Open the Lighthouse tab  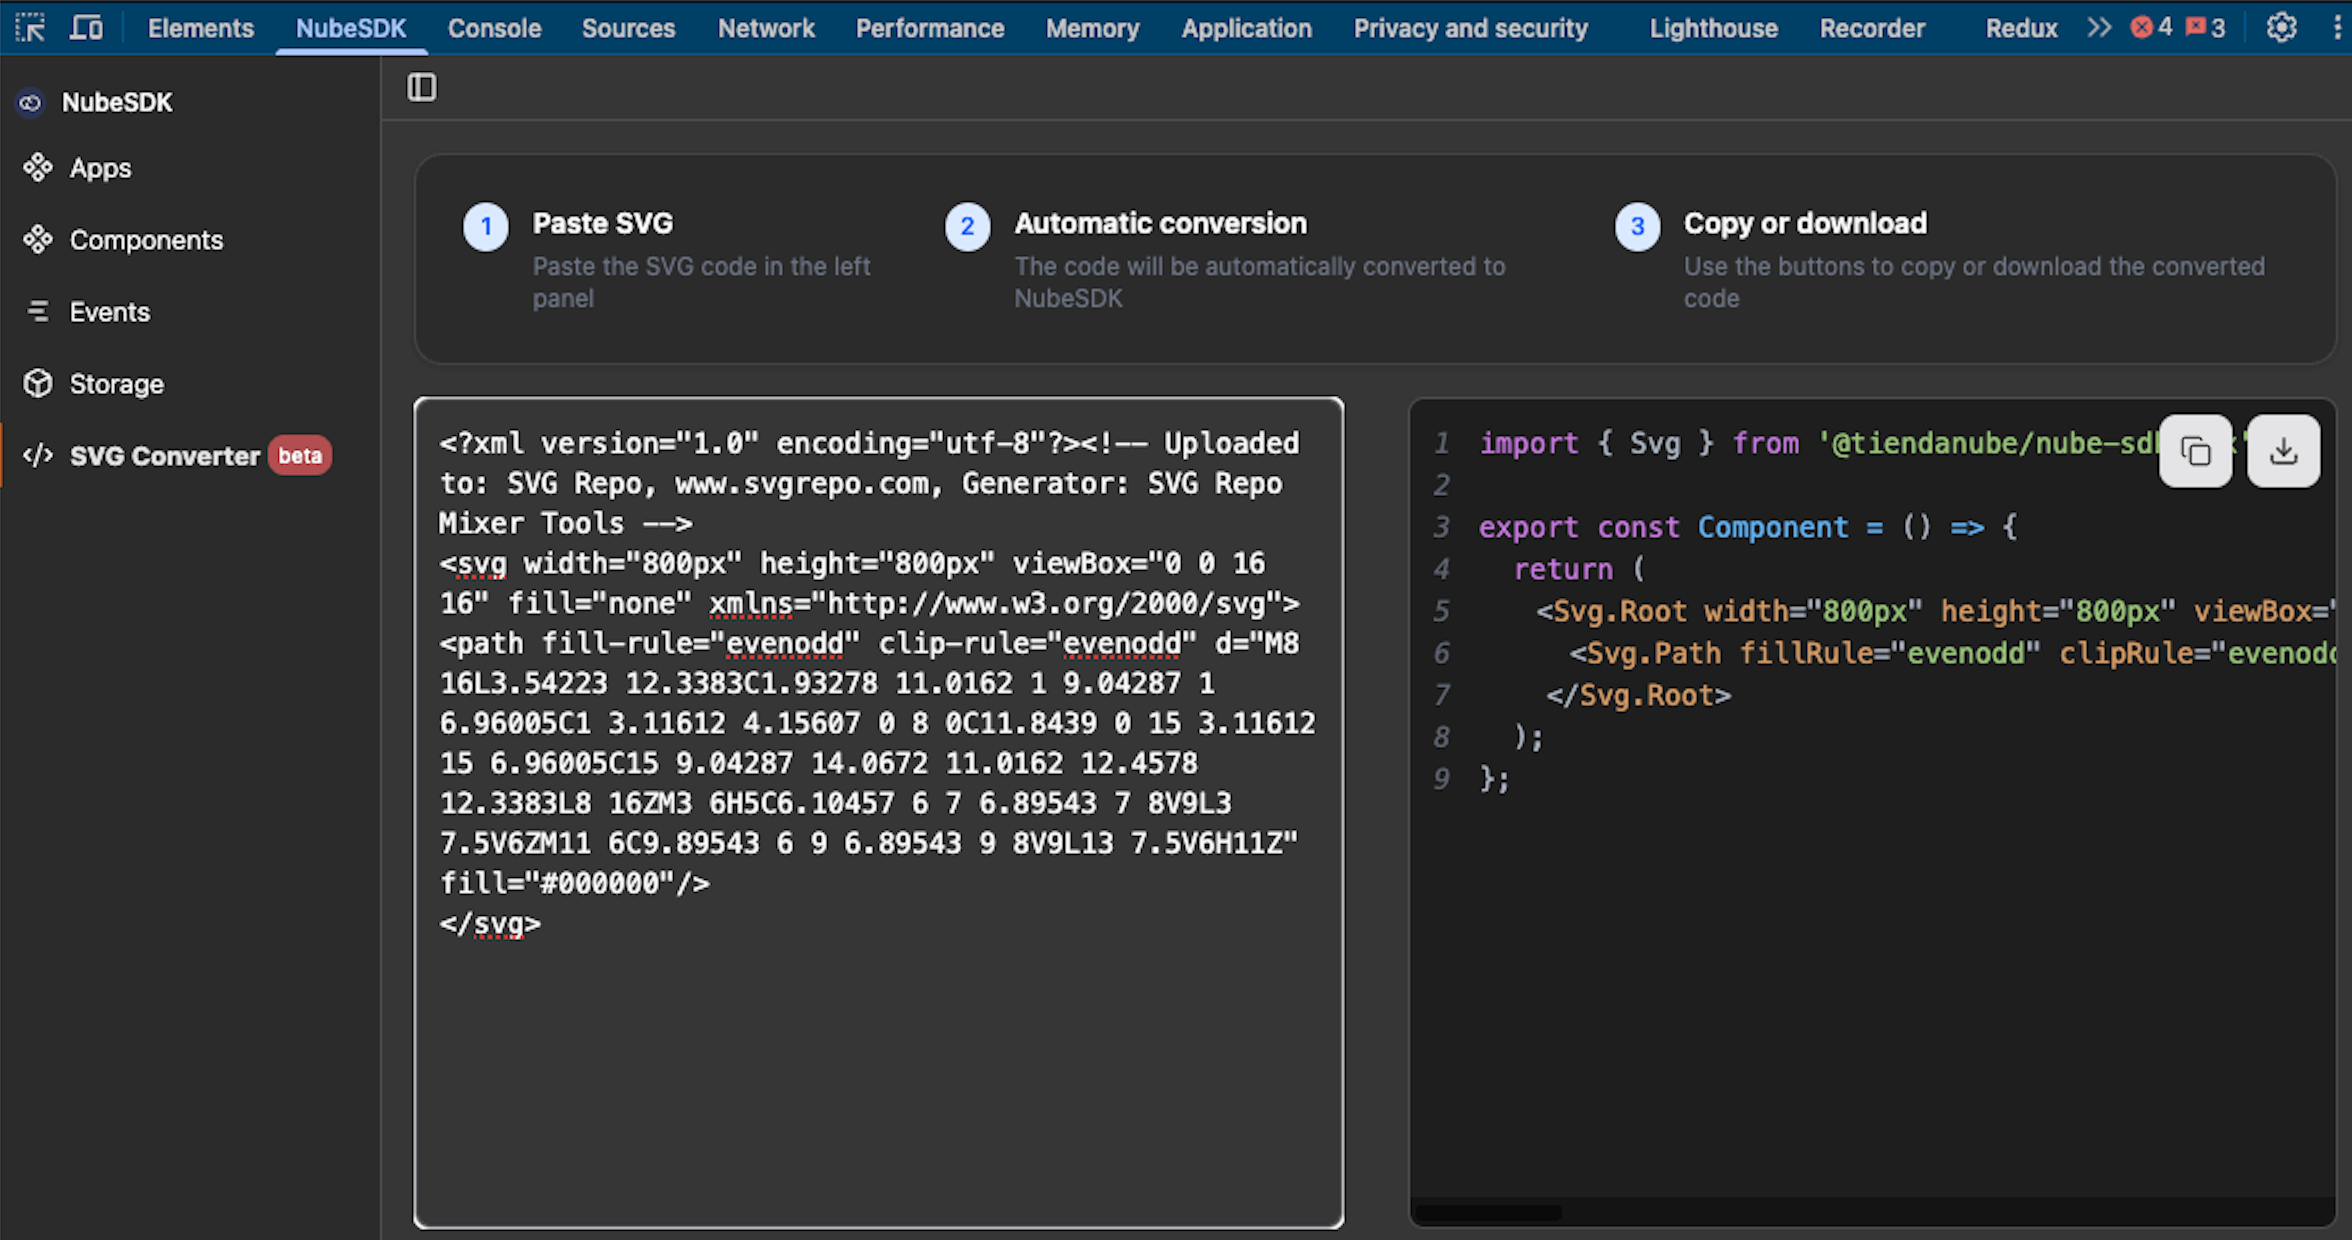click(x=1713, y=27)
